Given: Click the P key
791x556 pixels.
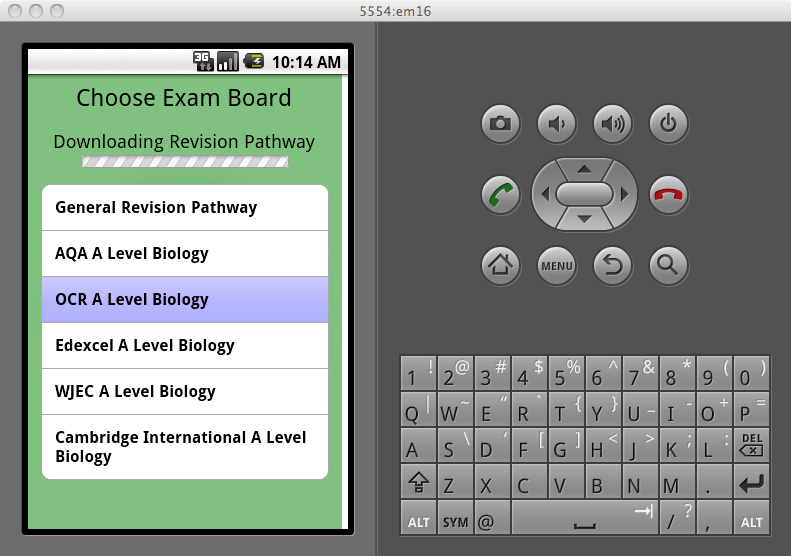Looking at the screenshot, I should click(752, 409).
